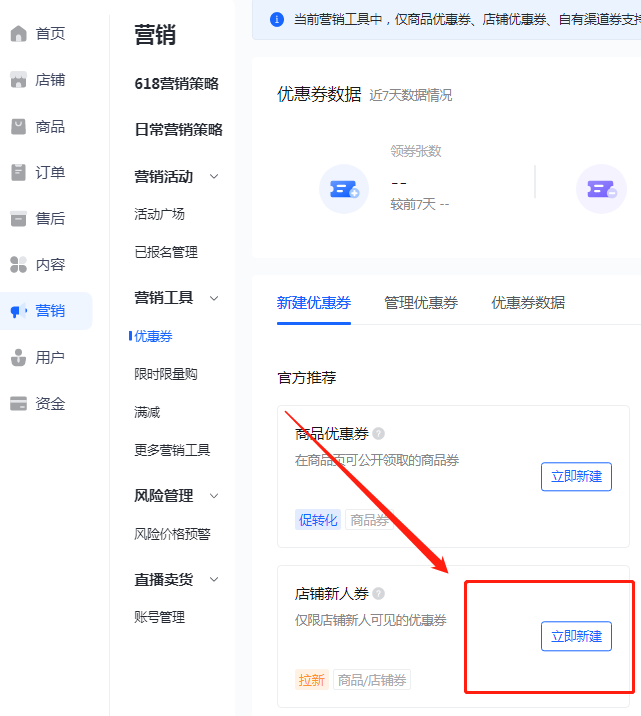Click the 直播卖货 section heading
This screenshot has width=641, height=716.
[x=163, y=580]
